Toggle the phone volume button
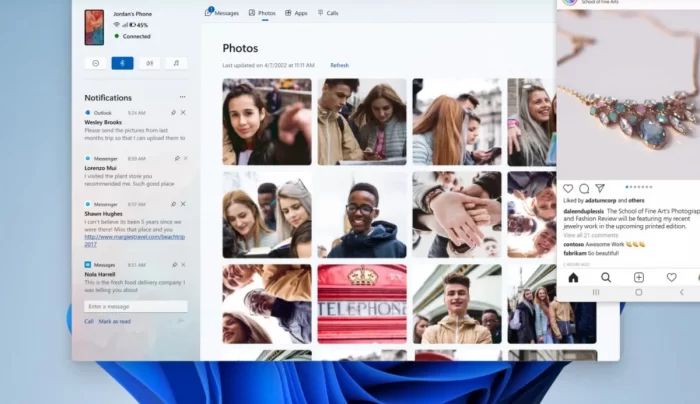The height and width of the screenshot is (404, 700). coord(149,63)
